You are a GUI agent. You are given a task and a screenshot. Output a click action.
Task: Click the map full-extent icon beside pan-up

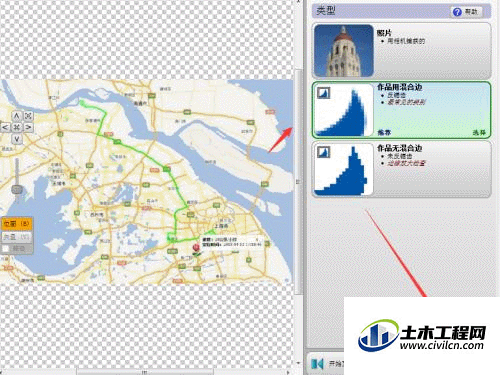pos(28,116)
